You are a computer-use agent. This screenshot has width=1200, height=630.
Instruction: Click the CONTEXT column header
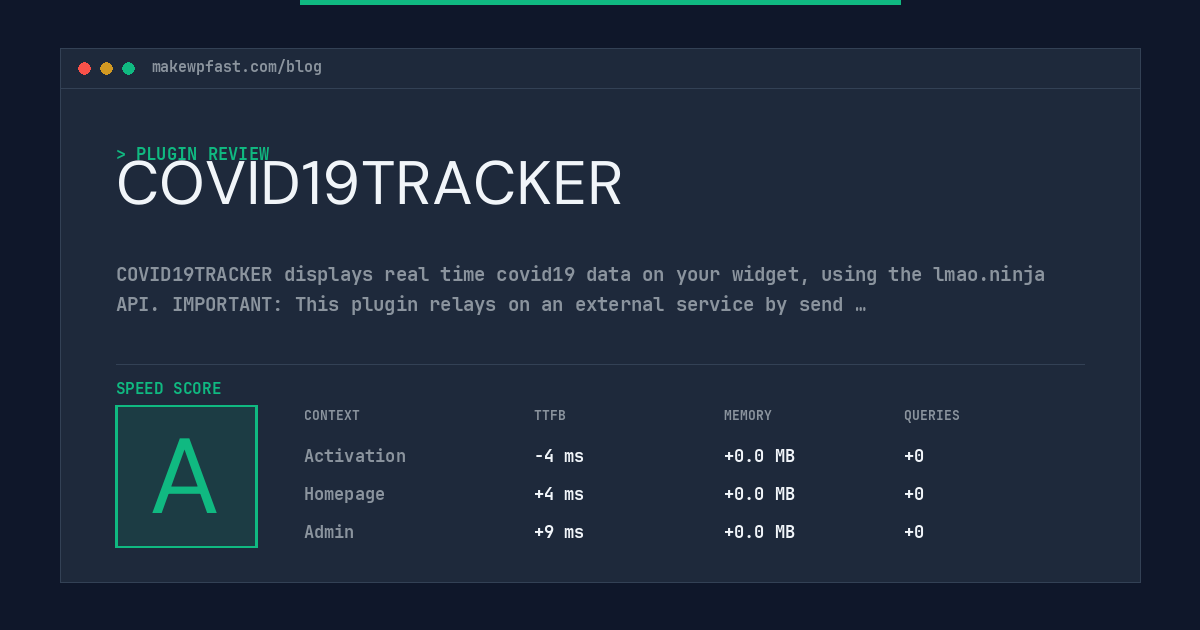(x=332, y=416)
